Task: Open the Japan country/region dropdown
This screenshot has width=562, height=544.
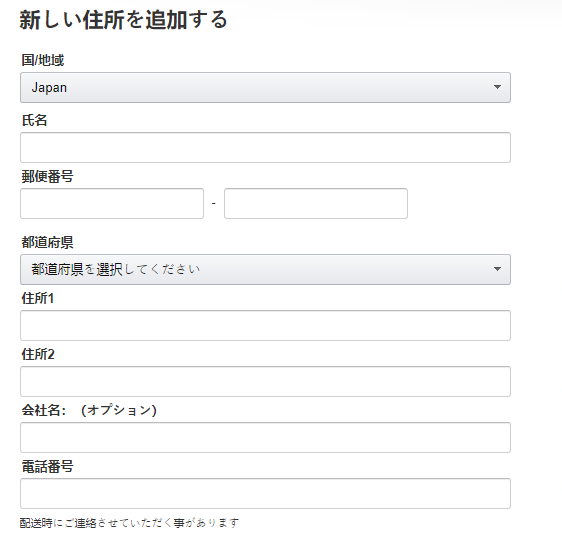Action: pyautogui.click(x=265, y=87)
